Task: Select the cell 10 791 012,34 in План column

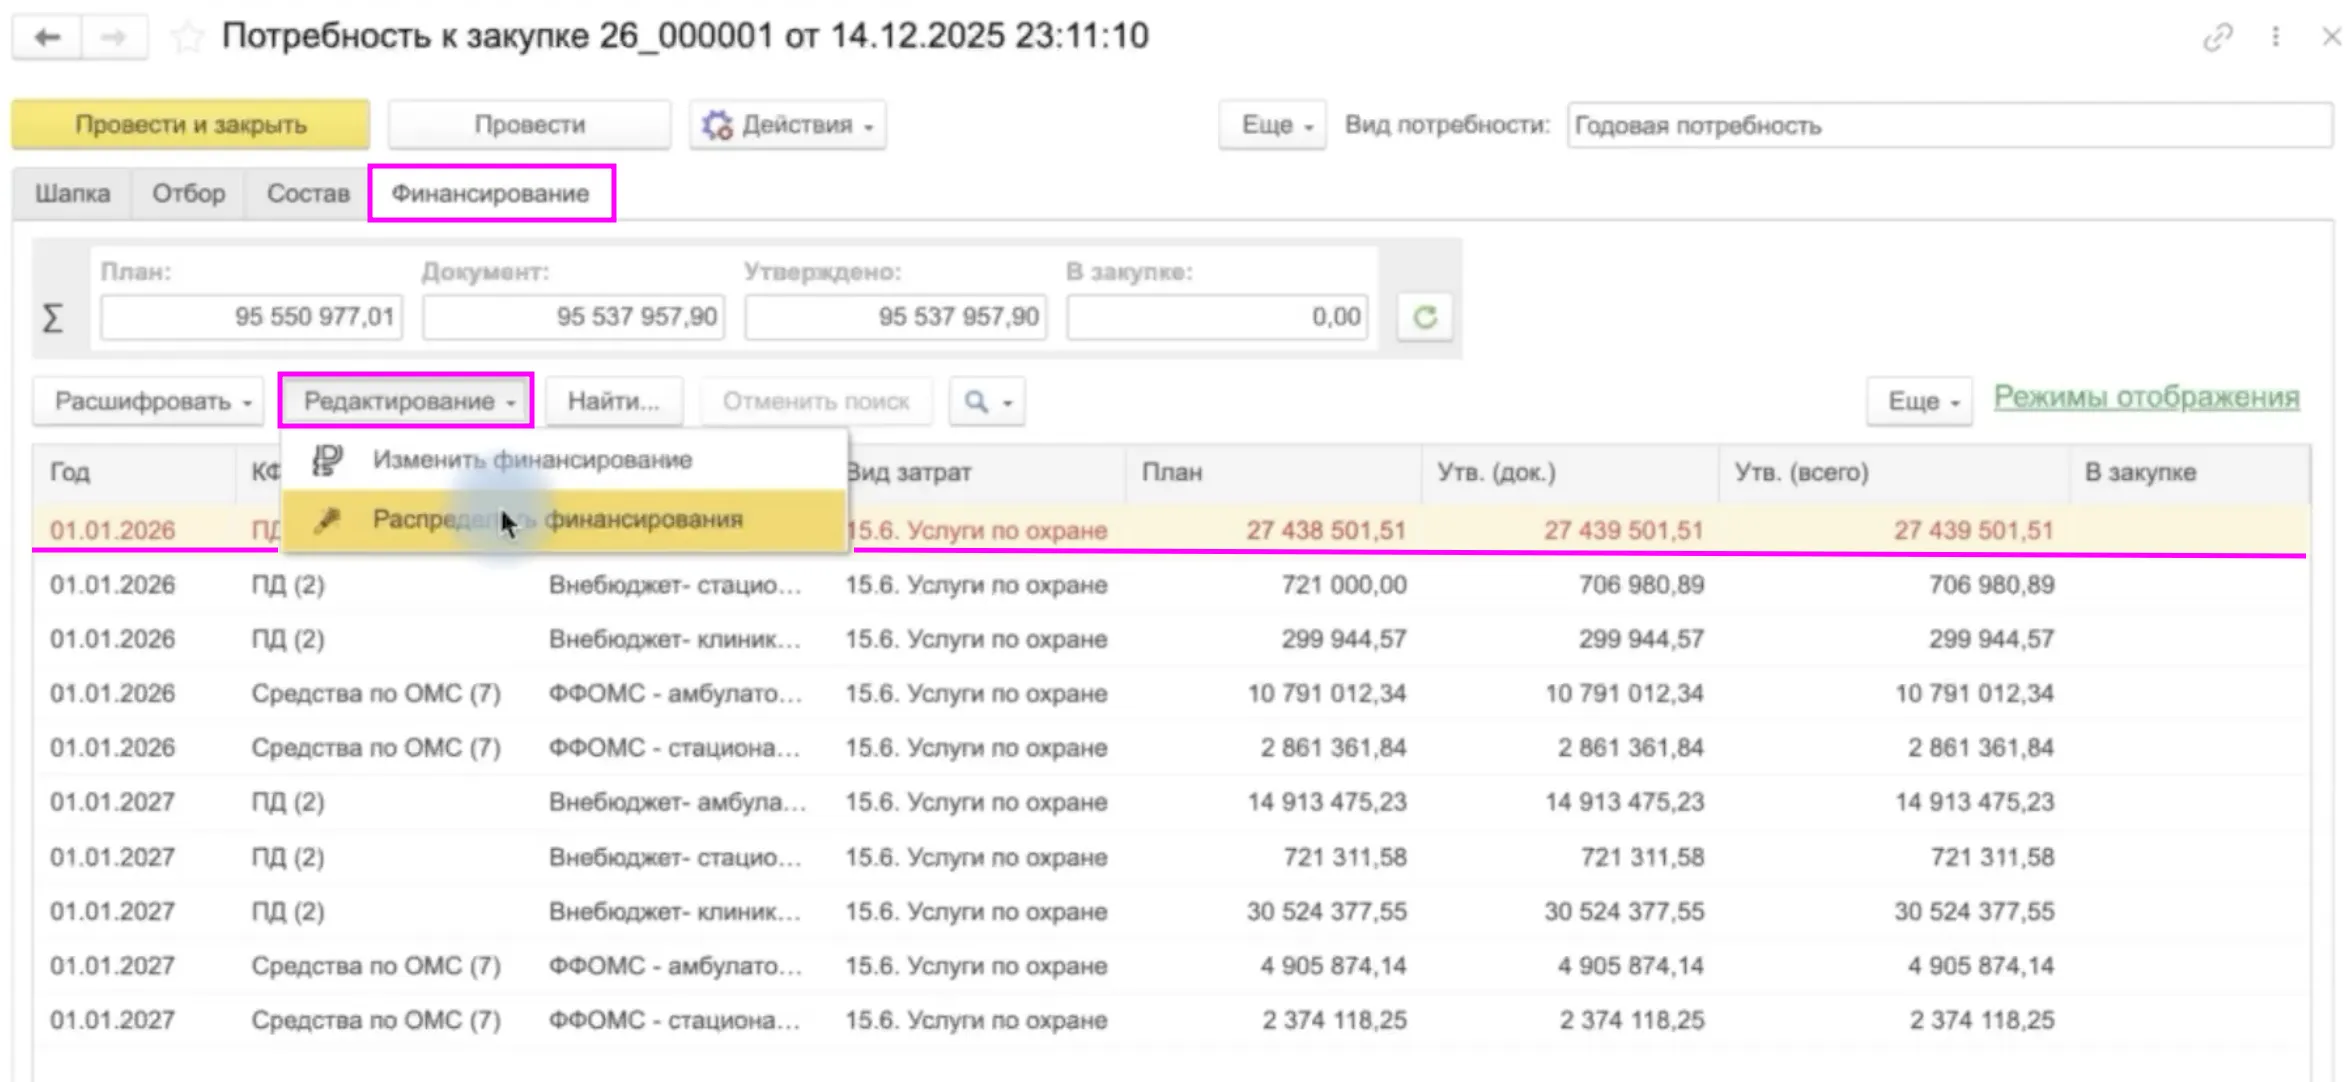Action: point(1327,694)
